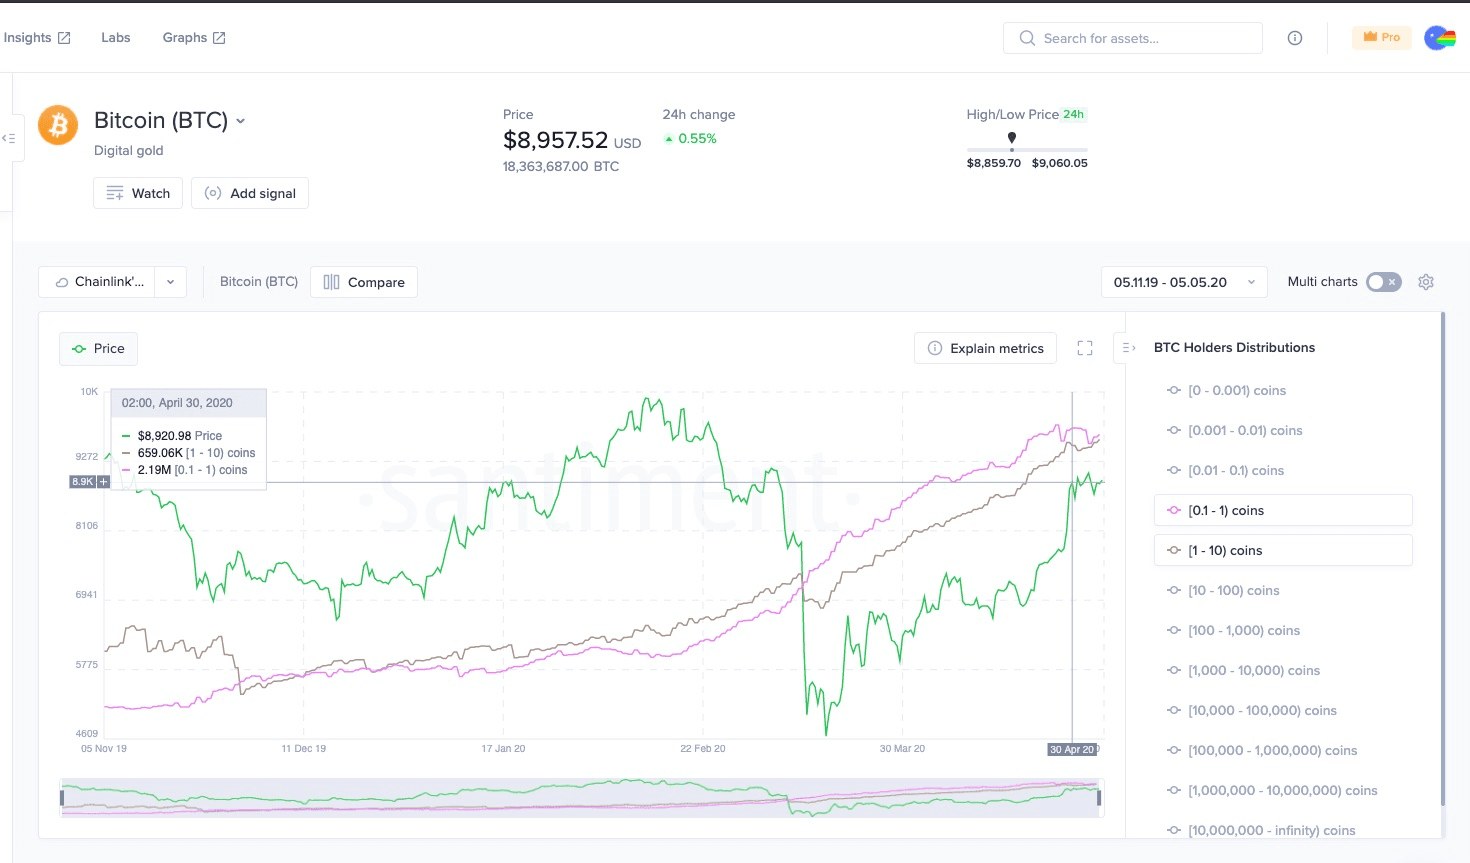
Task: Open the Bitcoin (BTC) asset dropdown chevron
Action: [x=241, y=121]
